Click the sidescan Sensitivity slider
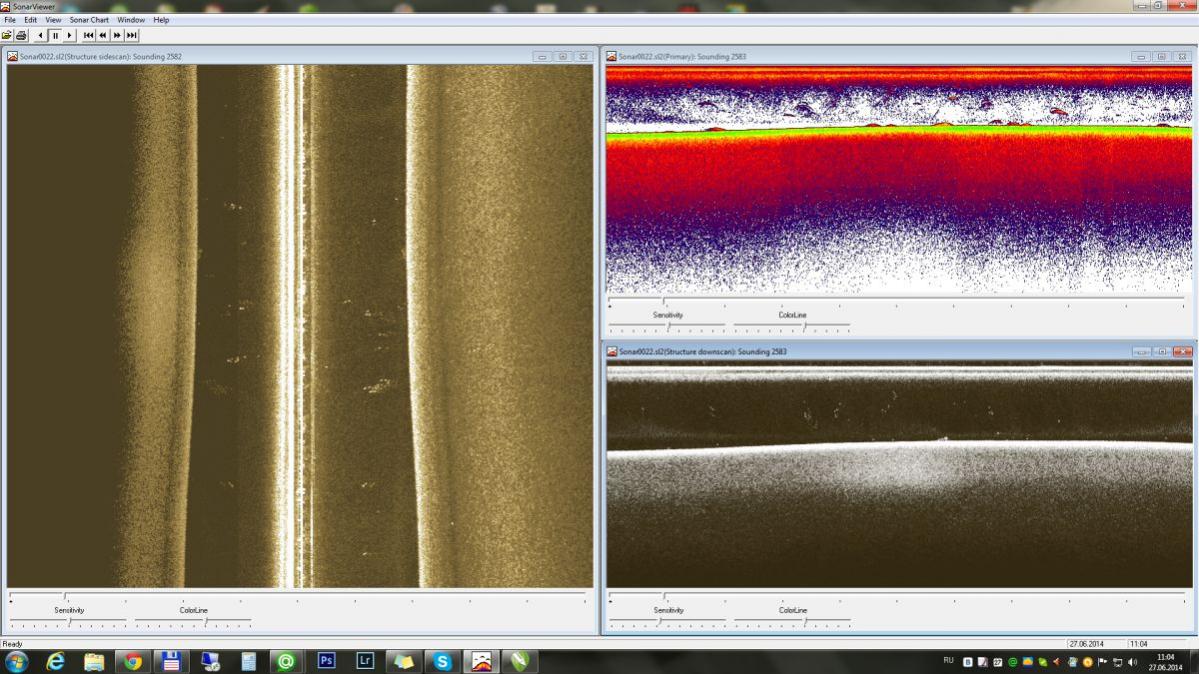 click(69, 622)
